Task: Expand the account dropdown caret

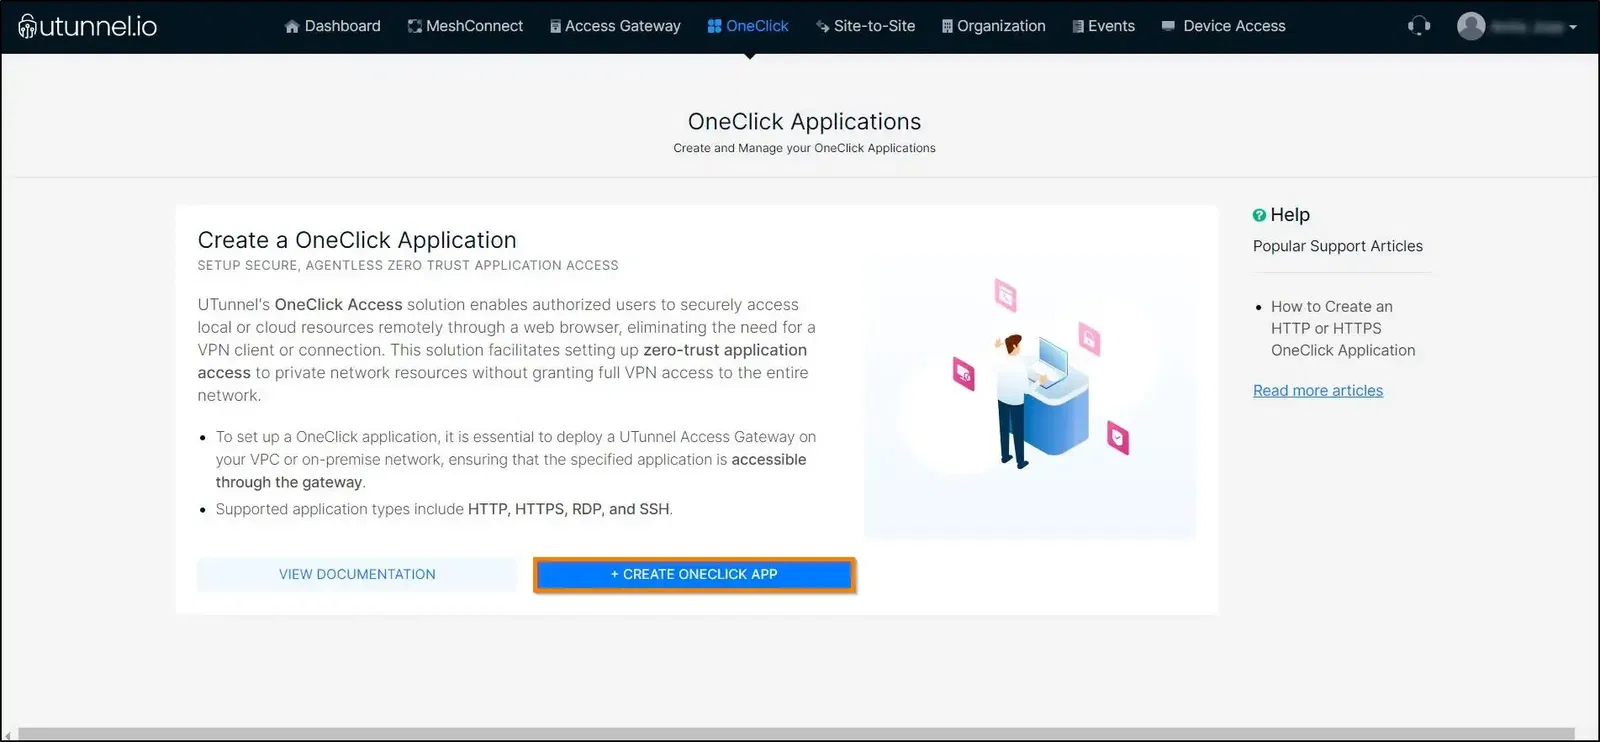Action: [1573, 27]
